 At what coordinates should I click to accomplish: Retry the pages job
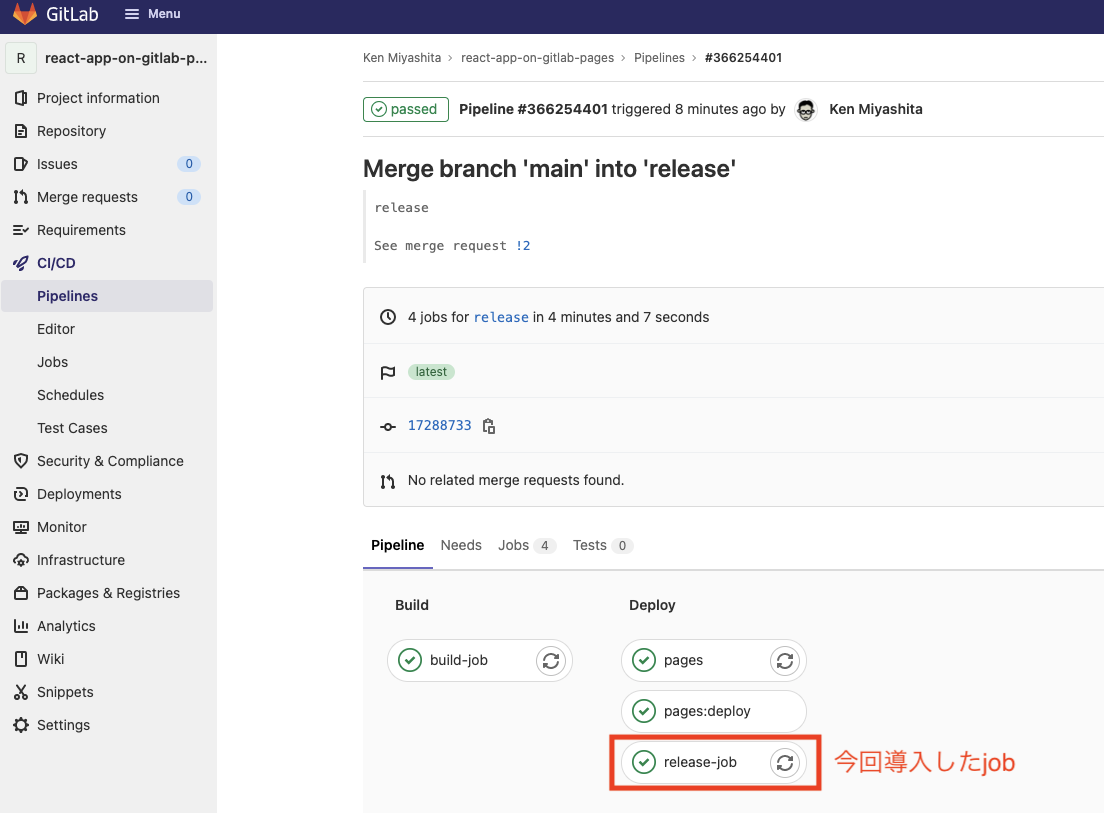785,660
